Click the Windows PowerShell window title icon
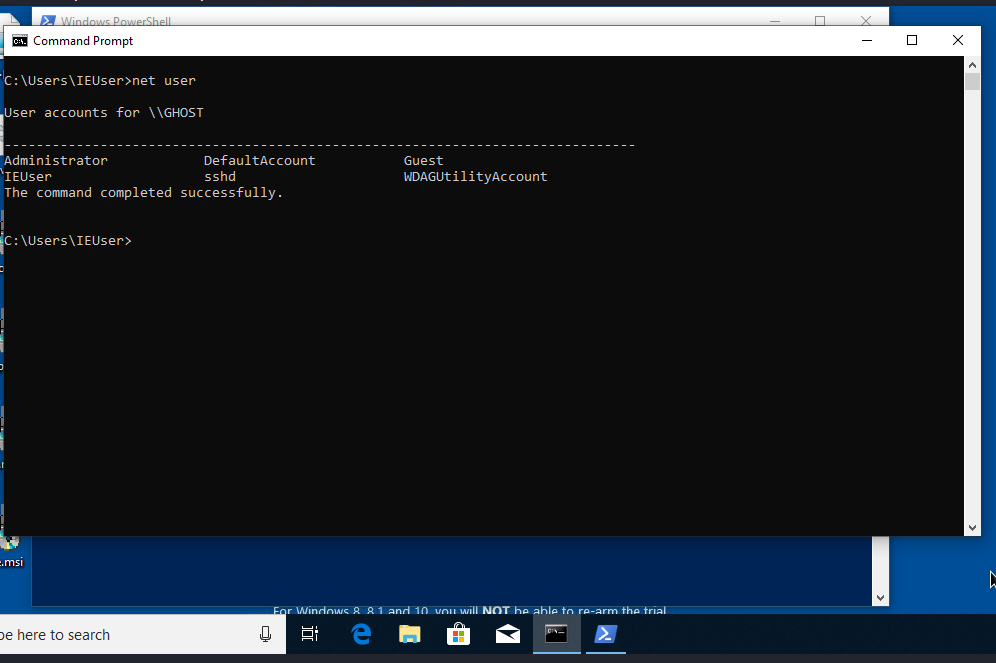996x663 pixels. tap(46, 21)
